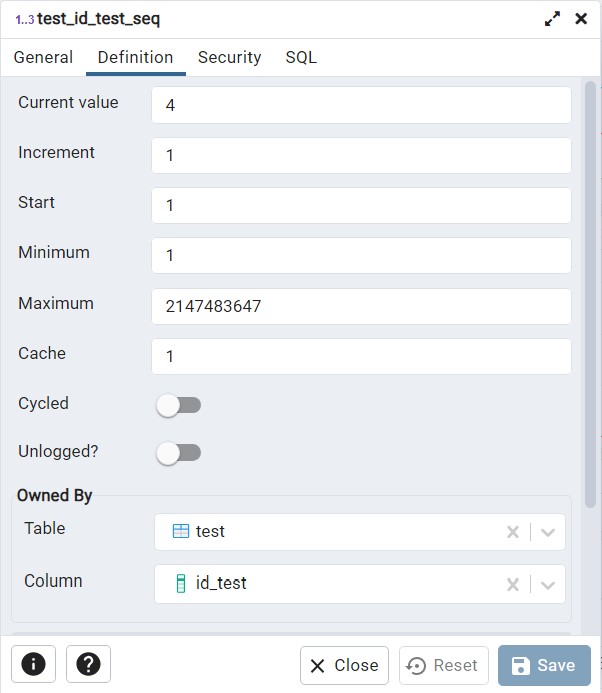The width and height of the screenshot is (602, 693).
Task: Click the Current value input field
Action: coord(361,105)
